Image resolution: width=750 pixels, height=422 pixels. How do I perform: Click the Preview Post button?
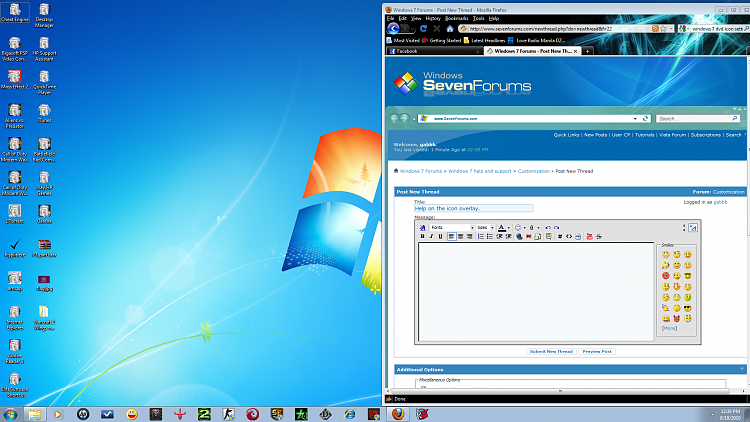[596, 351]
